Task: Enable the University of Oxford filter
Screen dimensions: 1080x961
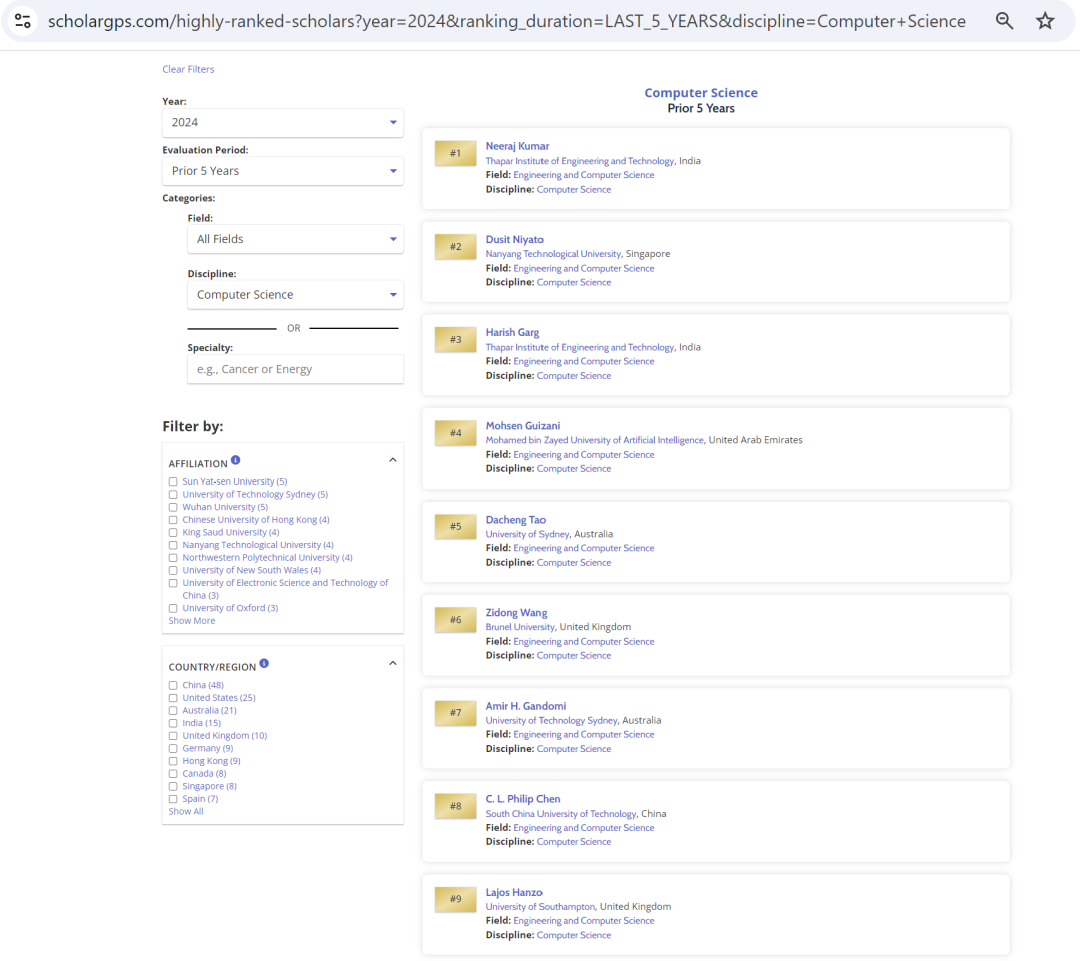Action: (173, 608)
